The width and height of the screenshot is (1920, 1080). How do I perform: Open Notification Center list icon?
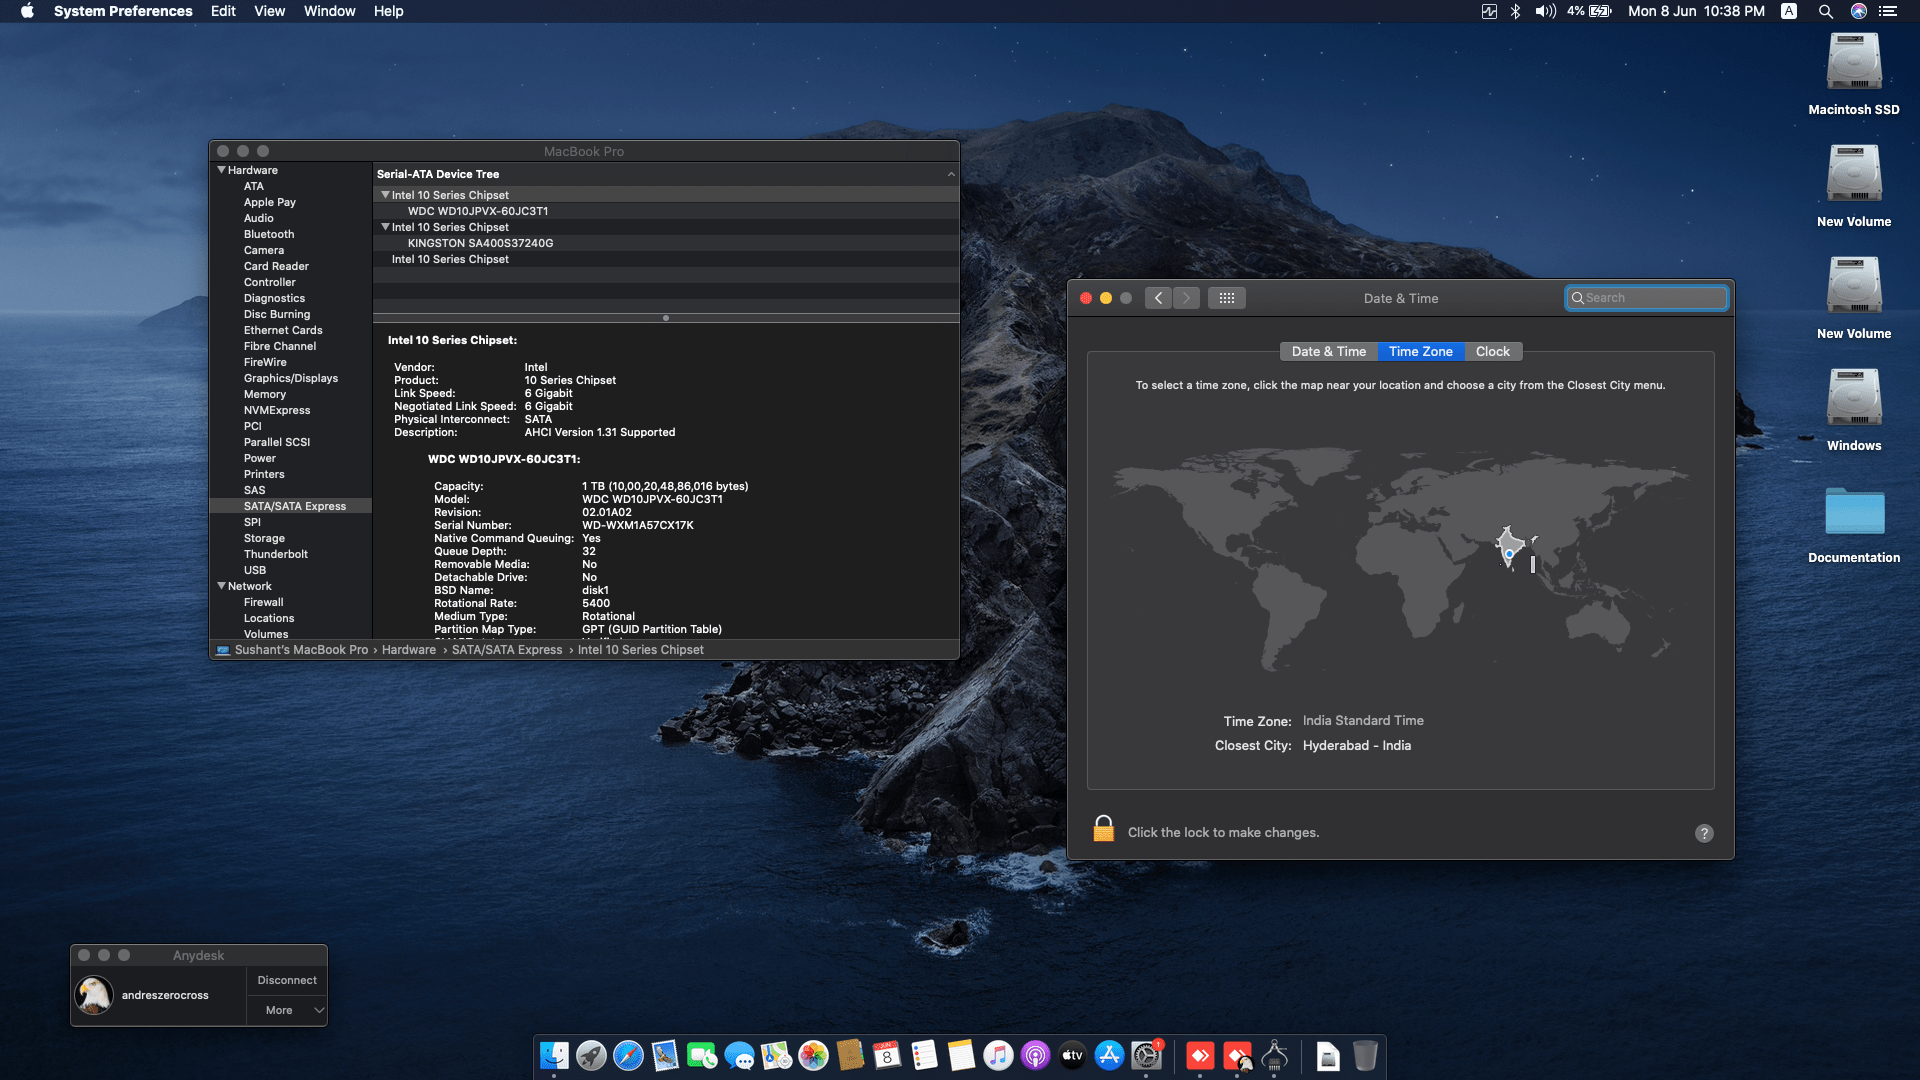1888,11
